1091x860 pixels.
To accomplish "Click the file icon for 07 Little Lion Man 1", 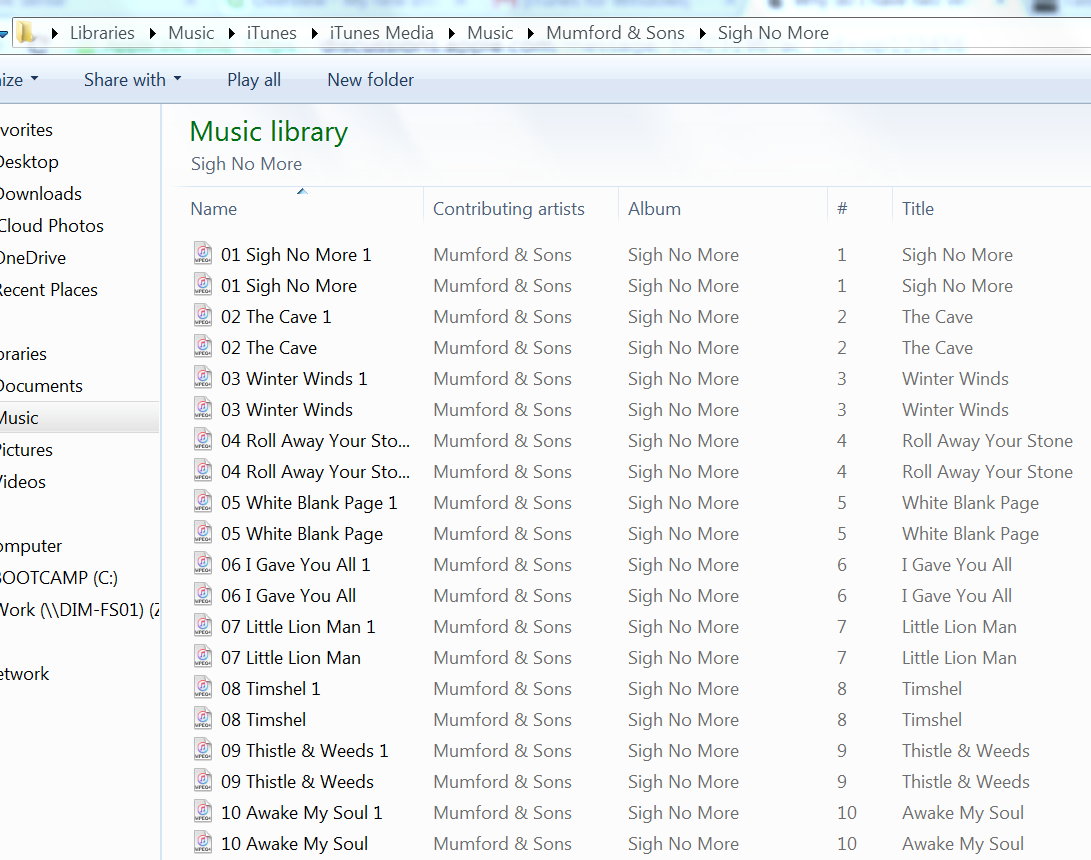I will point(202,626).
